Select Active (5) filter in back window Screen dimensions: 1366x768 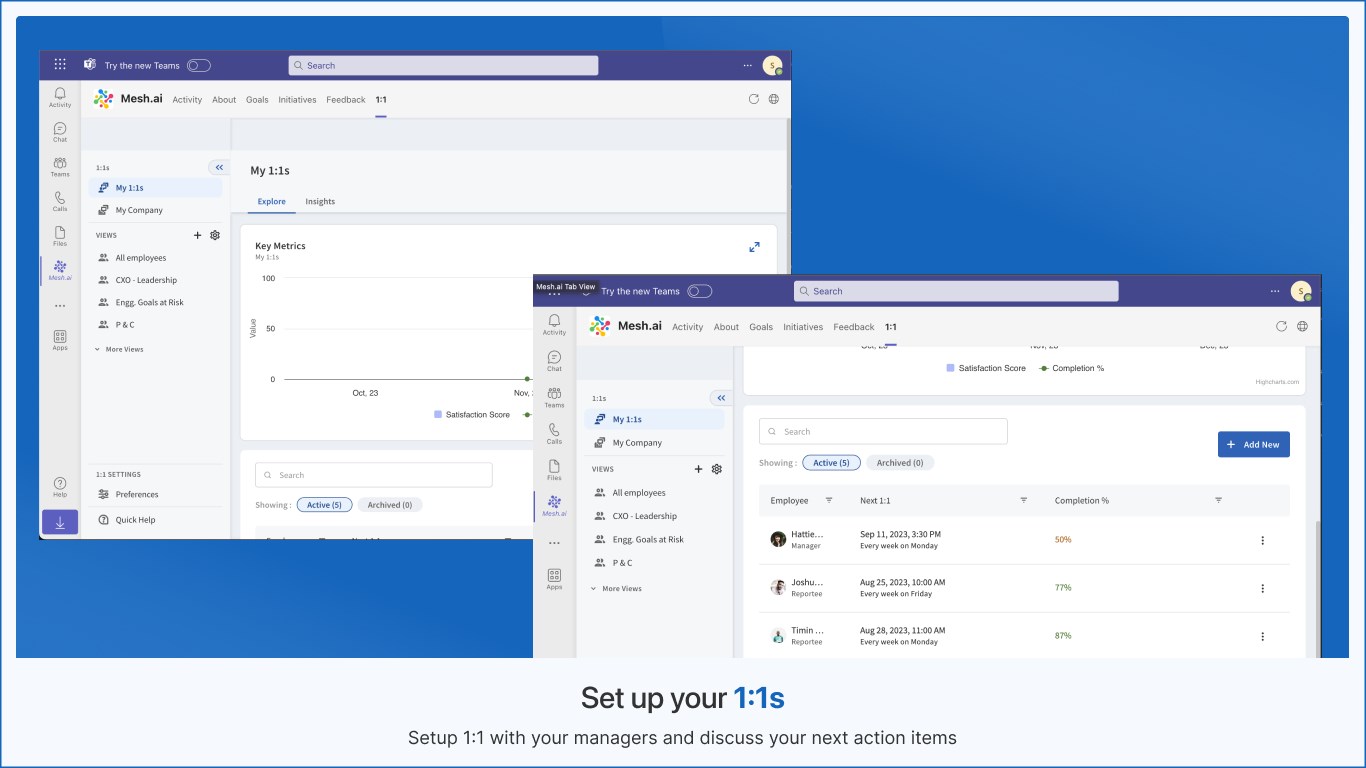click(x=324, y=505)
